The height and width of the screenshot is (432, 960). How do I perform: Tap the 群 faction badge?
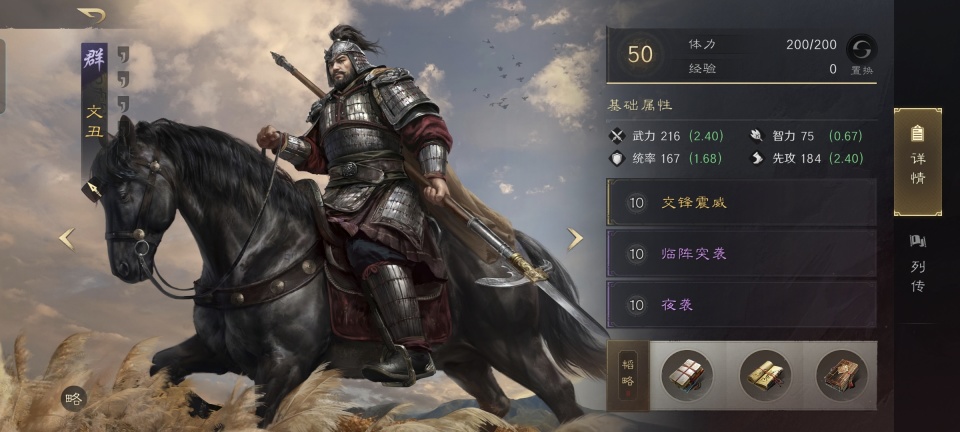pos(94,60)
